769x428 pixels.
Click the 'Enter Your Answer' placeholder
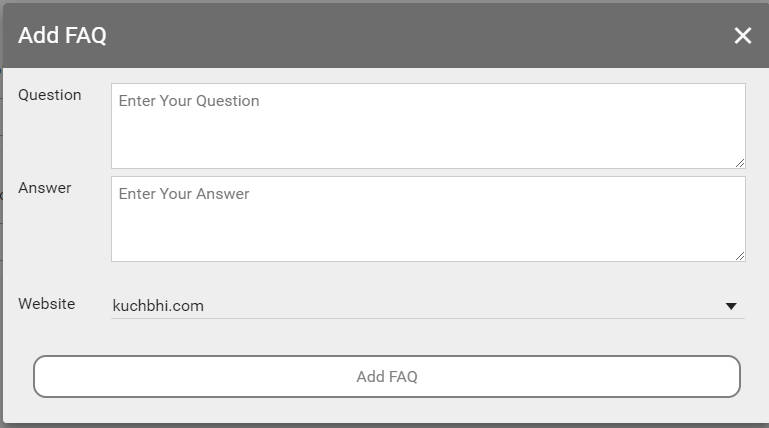tap(184, 194)
